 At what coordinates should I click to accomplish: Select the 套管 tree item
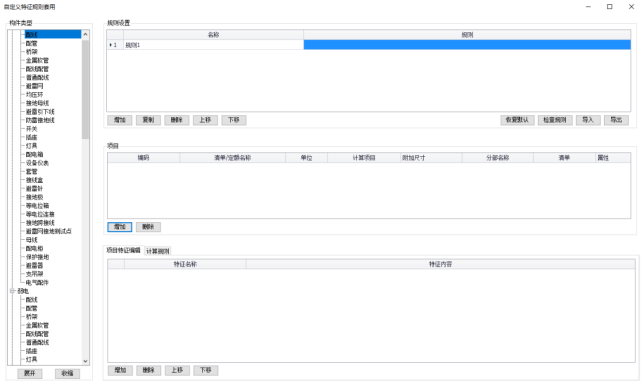click(x=32, y=172)
